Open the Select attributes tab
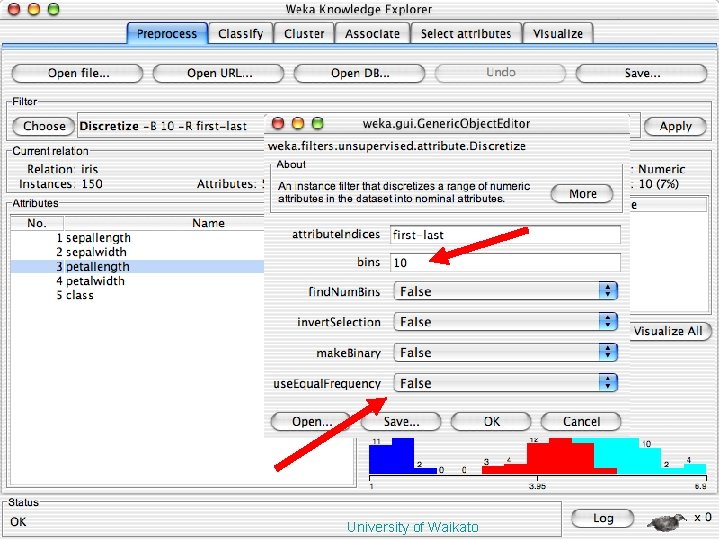This screenshot has height=540, width=720. (466, 34)
